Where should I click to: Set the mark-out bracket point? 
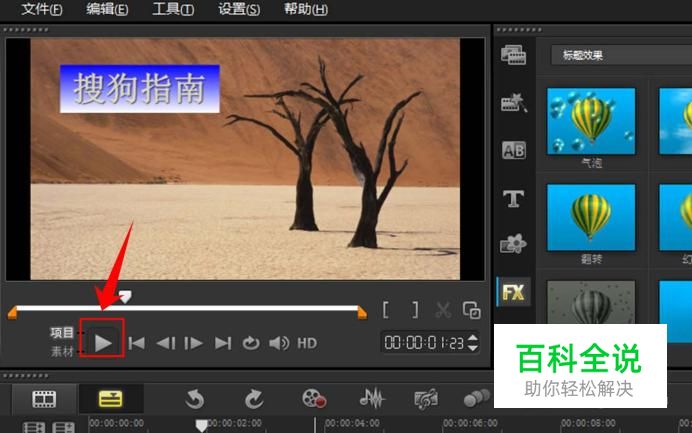pyautogui.click(x=415, y=310)
